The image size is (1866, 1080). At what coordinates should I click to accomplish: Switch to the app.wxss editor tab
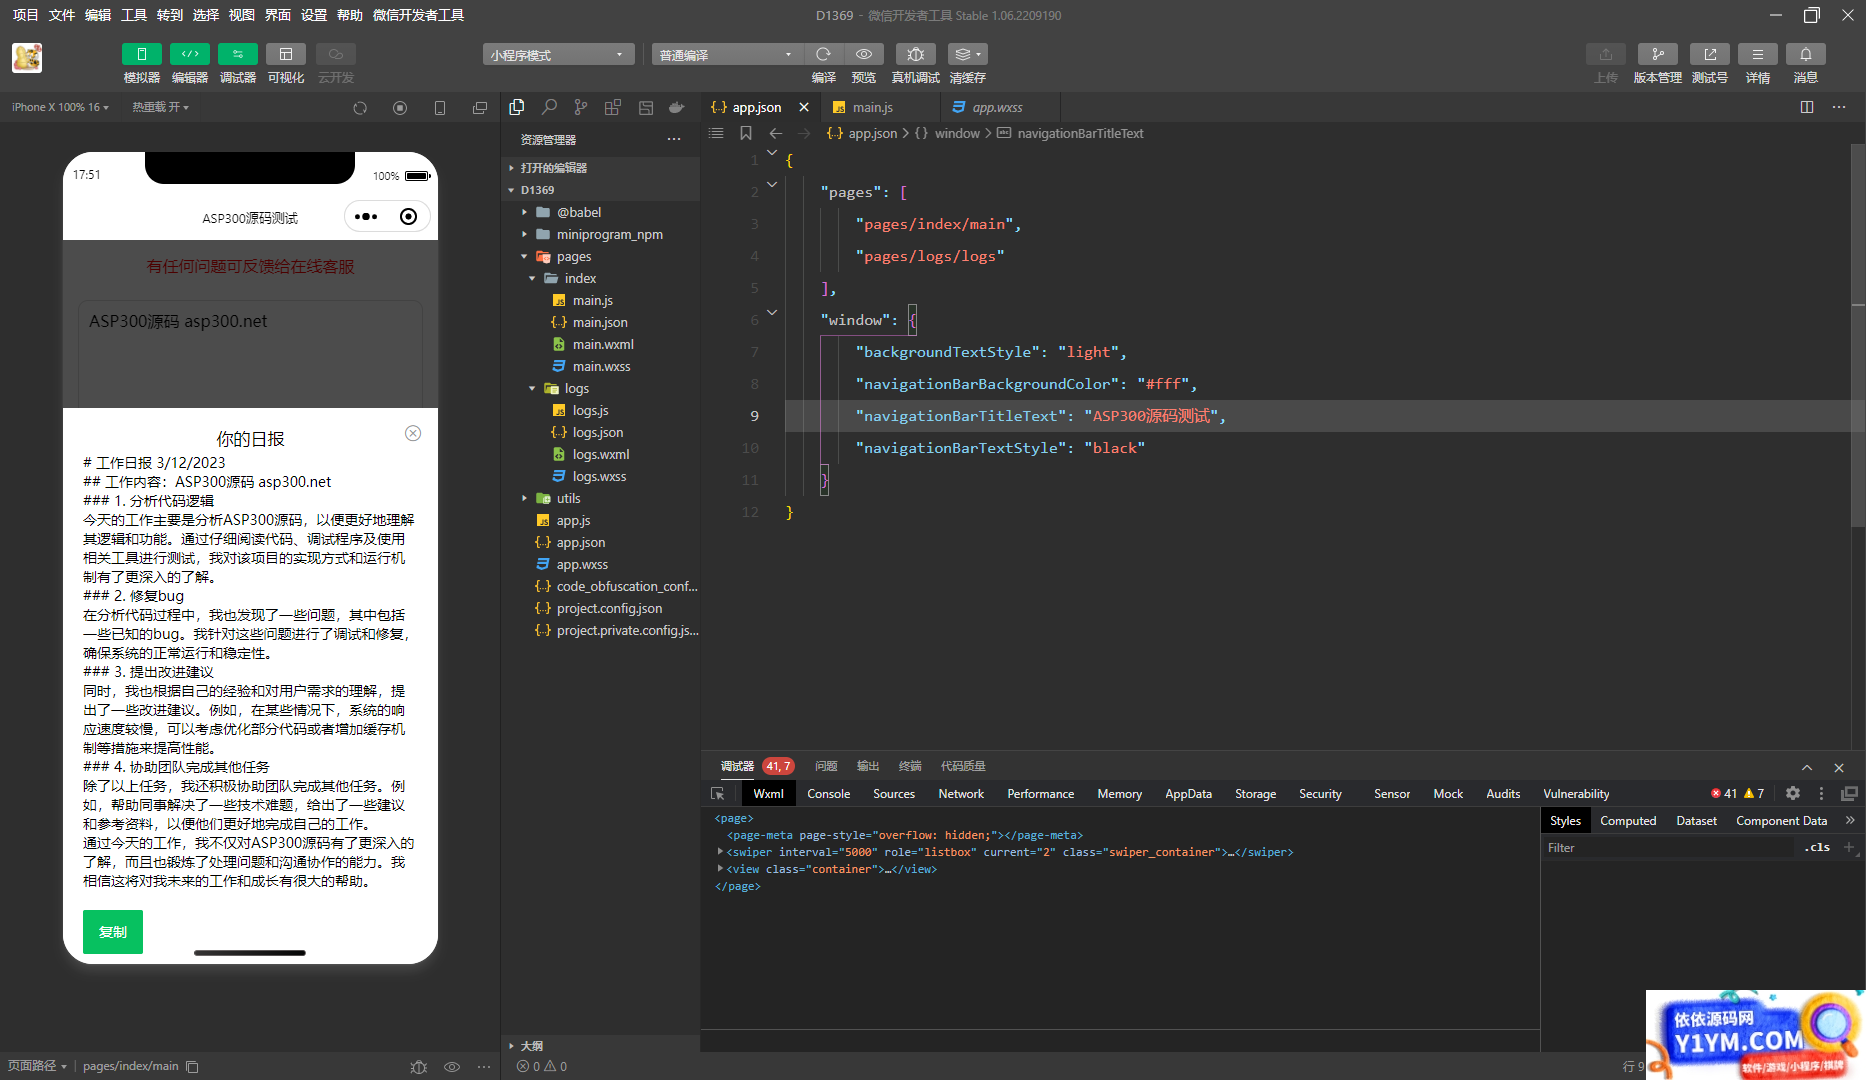coord(997,107)
